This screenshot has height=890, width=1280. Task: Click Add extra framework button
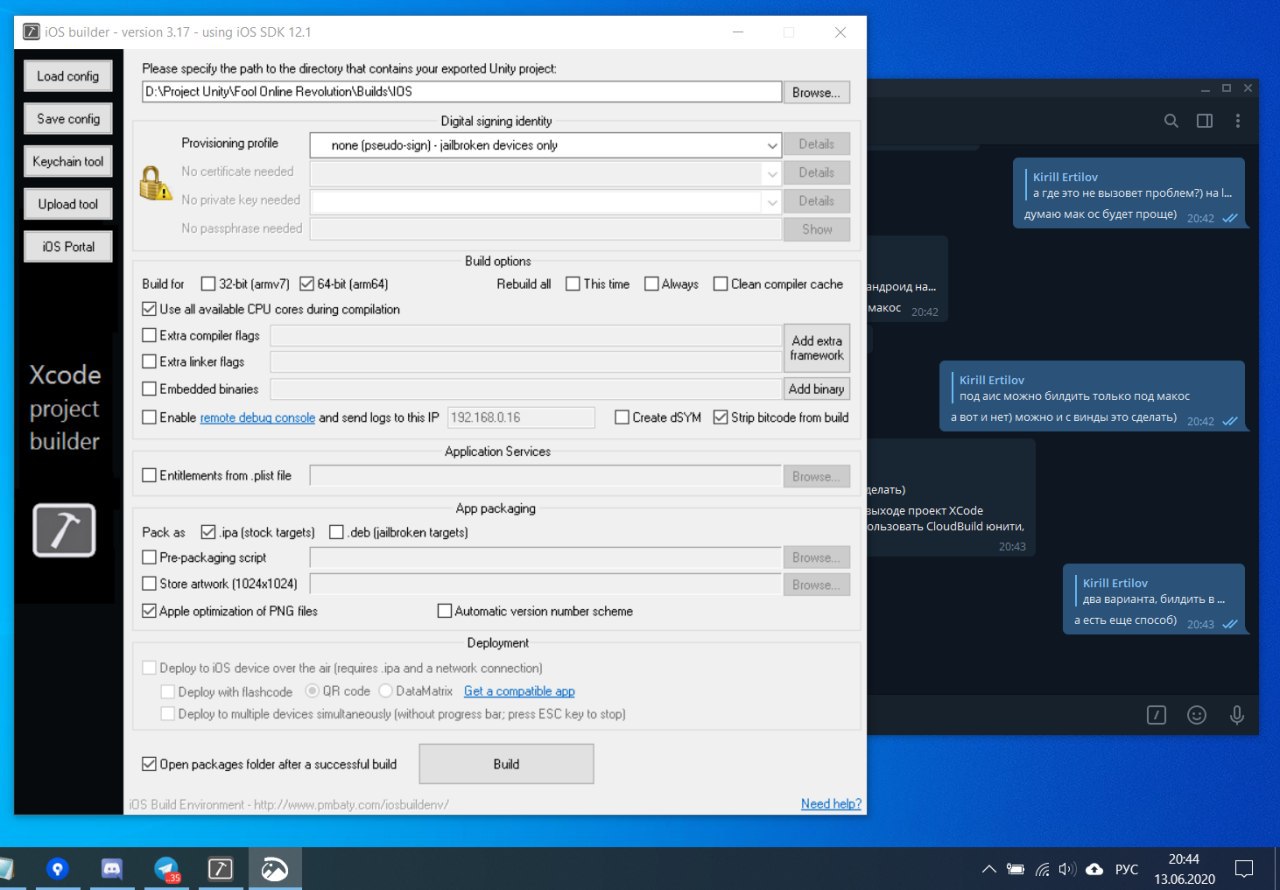[817, 348]
